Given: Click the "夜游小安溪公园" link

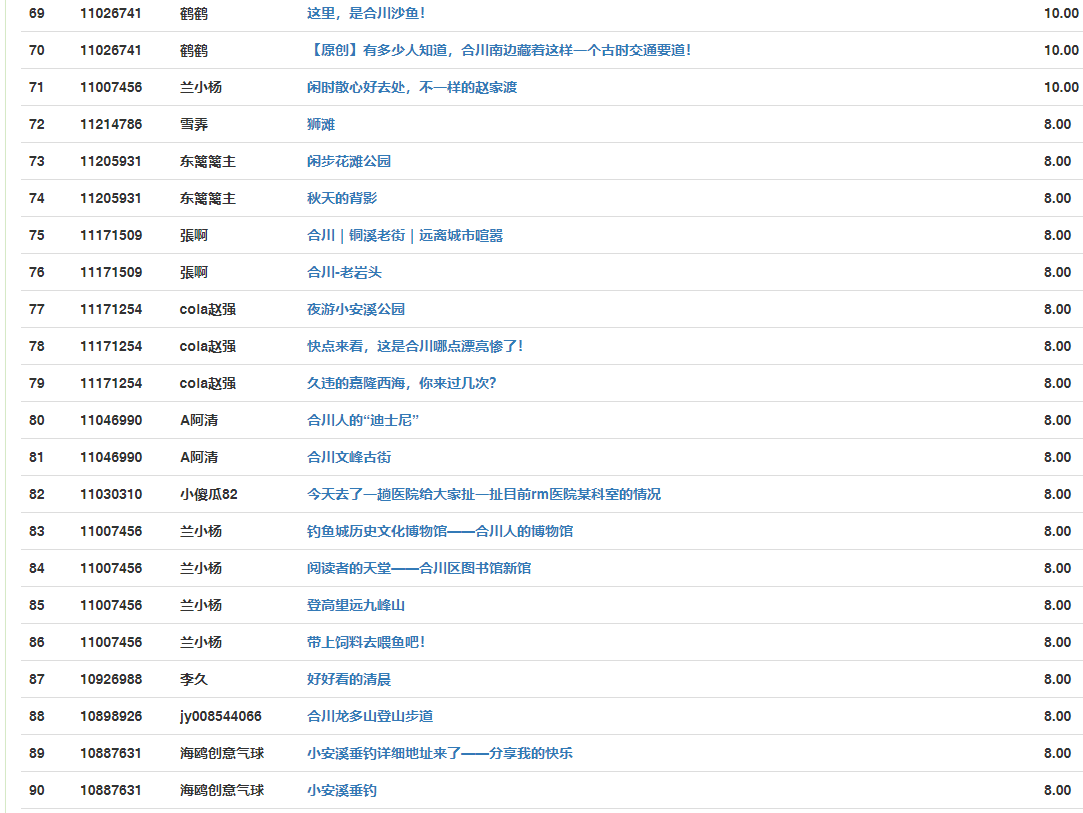Looking at the screenshot, I should pyautogui.click(x=355, y=310).
